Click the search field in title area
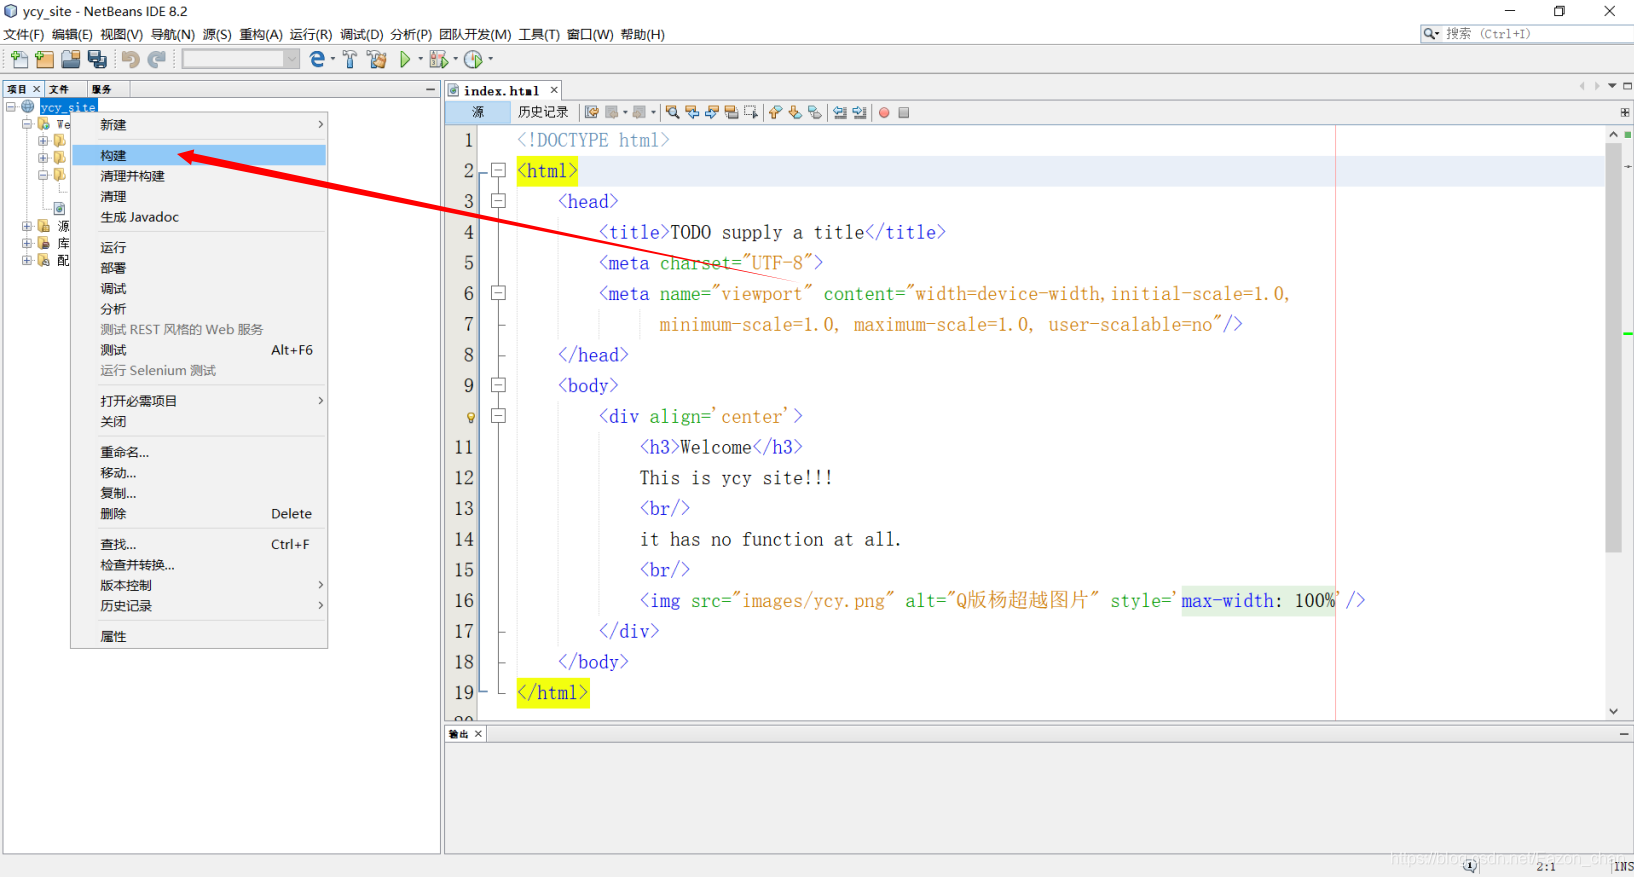 tap(1527, 33)
